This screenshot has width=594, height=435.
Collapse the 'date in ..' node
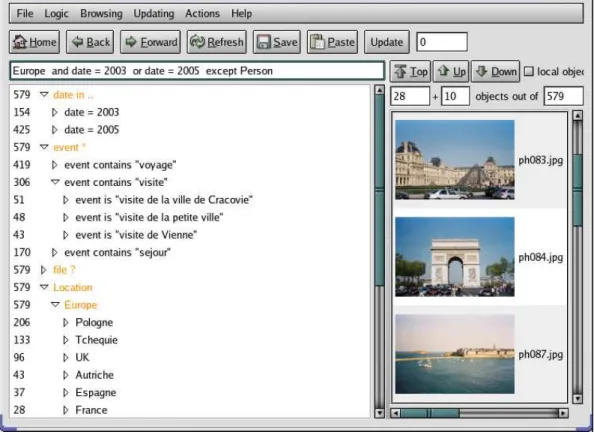click(44, 95)
